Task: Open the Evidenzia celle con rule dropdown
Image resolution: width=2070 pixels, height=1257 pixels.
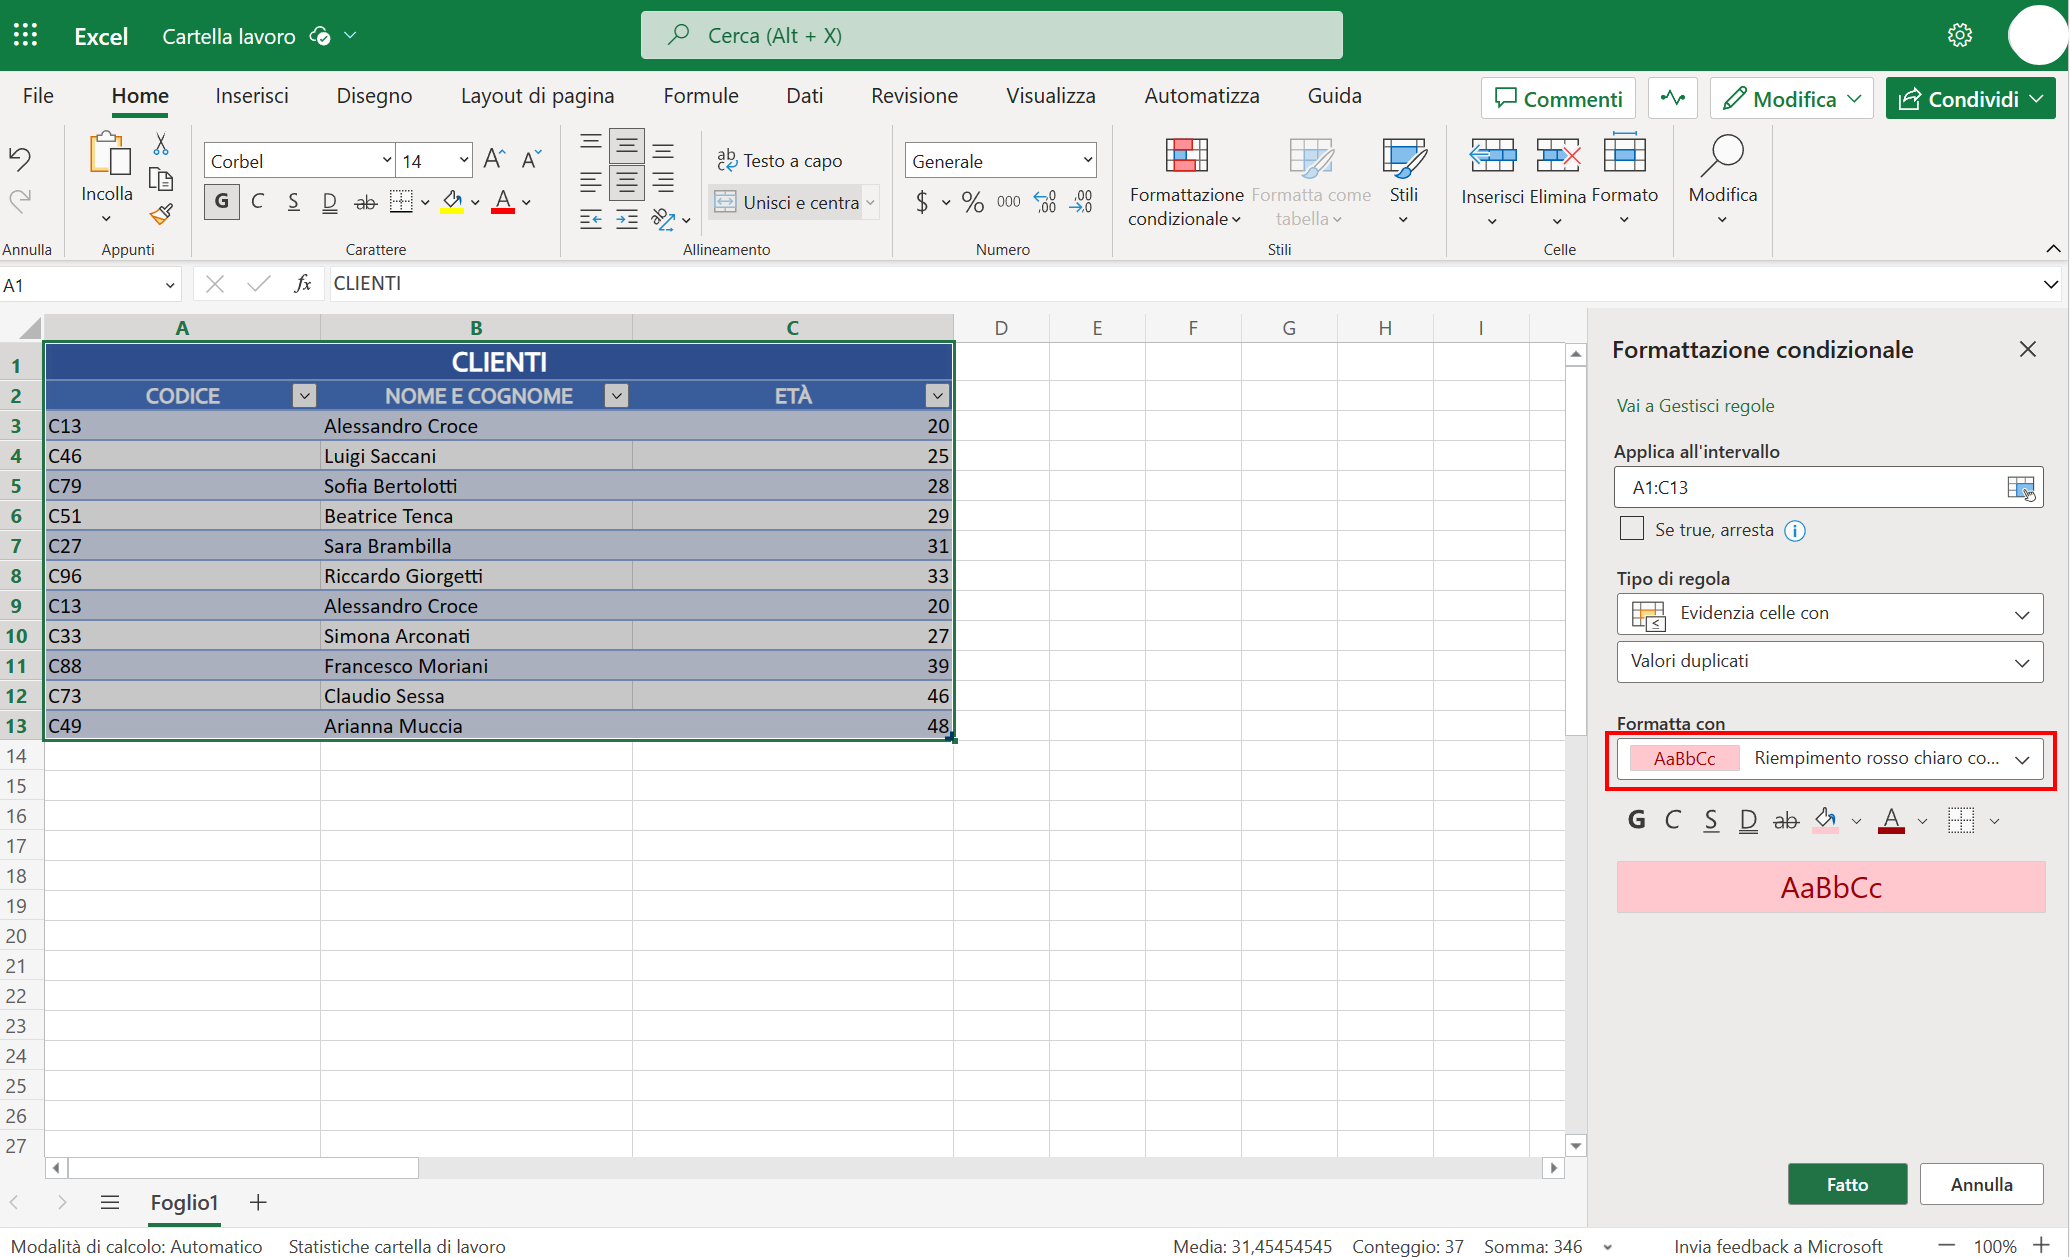Action: (x=1829, y=613)
